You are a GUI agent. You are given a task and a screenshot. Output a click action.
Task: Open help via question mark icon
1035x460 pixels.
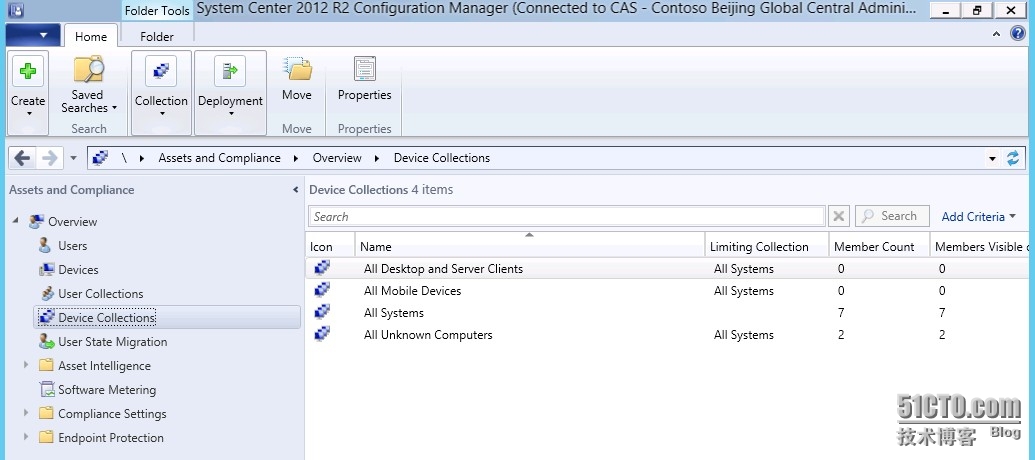pyautogui.click(x=1018, y=34)
